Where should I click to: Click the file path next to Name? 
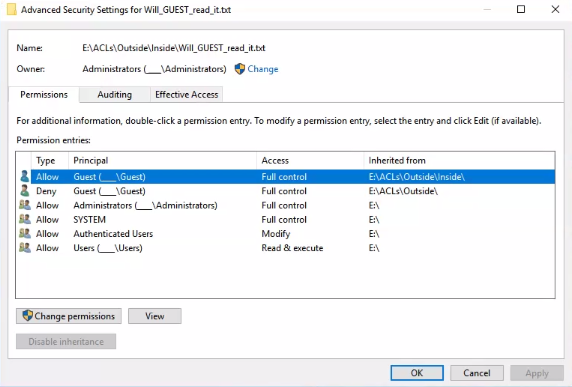[x=174, y=48]
